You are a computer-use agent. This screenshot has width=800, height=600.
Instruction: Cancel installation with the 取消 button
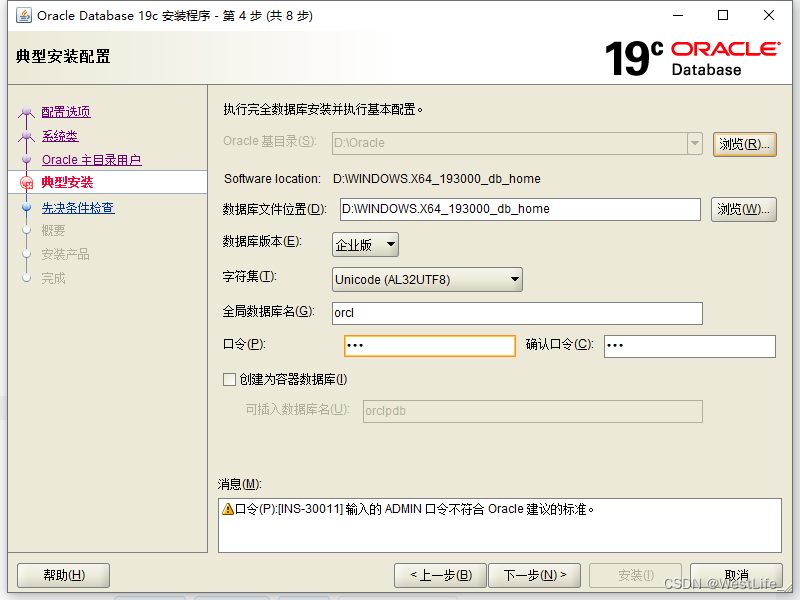coord(736,575)
